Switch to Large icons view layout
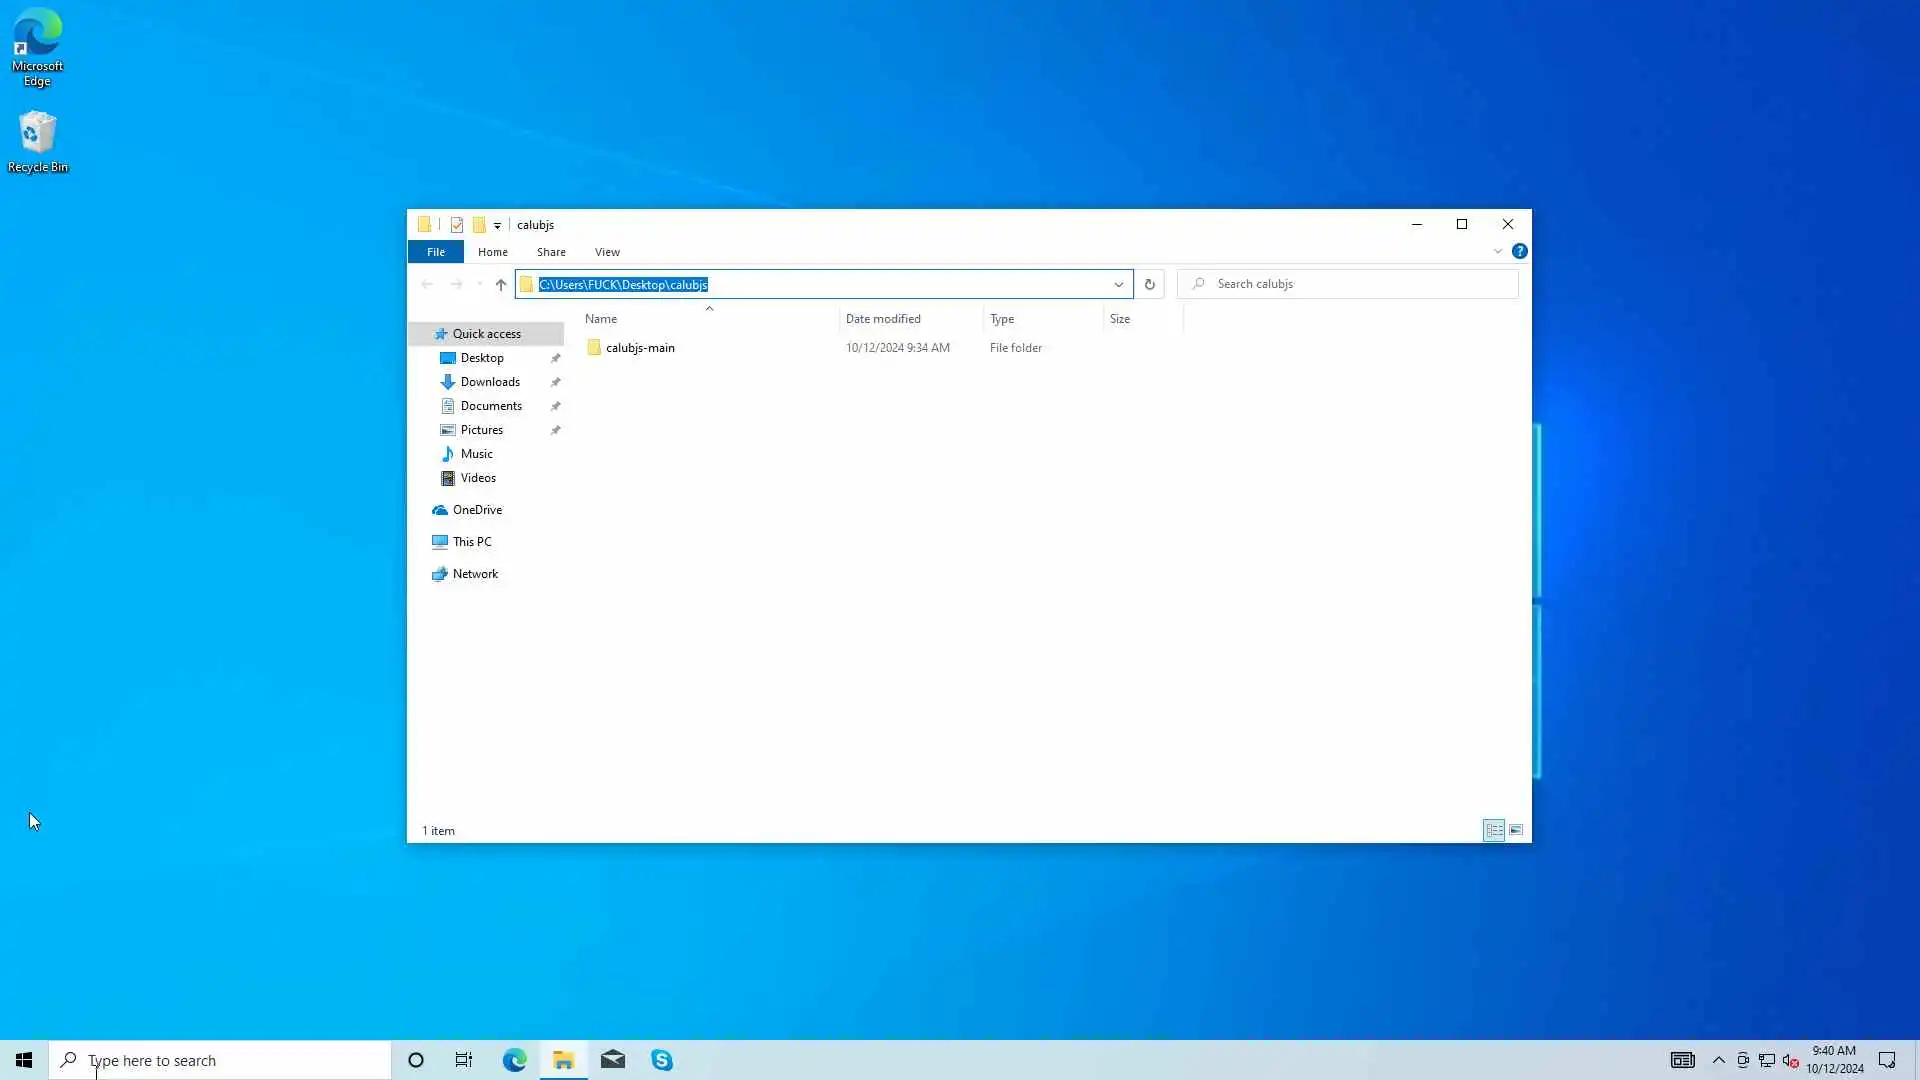 pos(1516,831)
